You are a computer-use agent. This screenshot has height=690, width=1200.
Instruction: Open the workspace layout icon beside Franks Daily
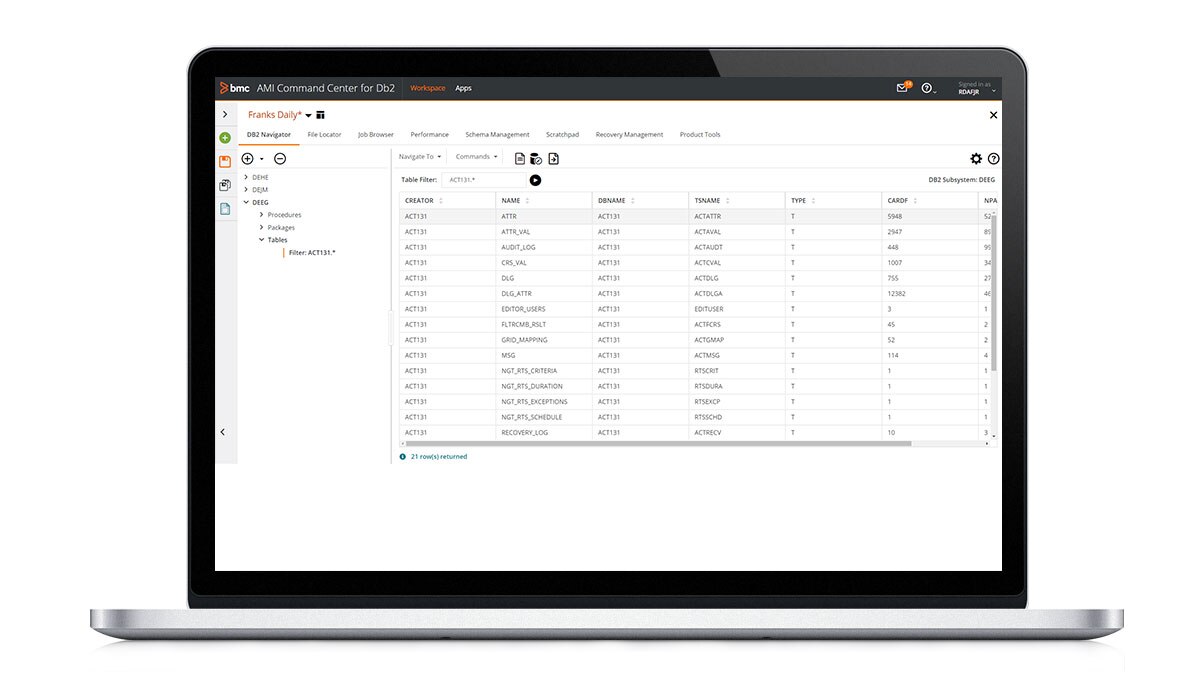[320, 115]
